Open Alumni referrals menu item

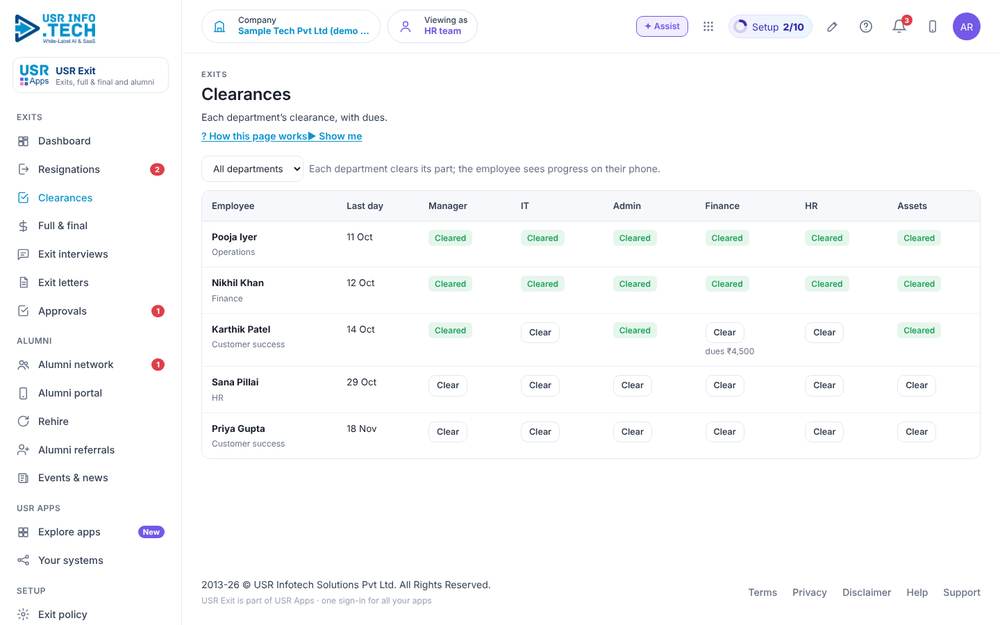[77, 450]
